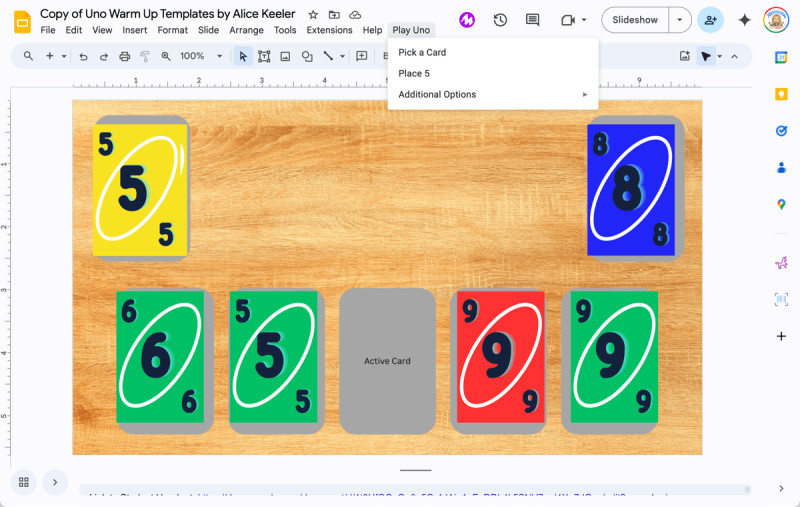Expand the Meet call dropdown arrow
The height and width of the screenshot is (507, 800).
[x=584, y=20]
